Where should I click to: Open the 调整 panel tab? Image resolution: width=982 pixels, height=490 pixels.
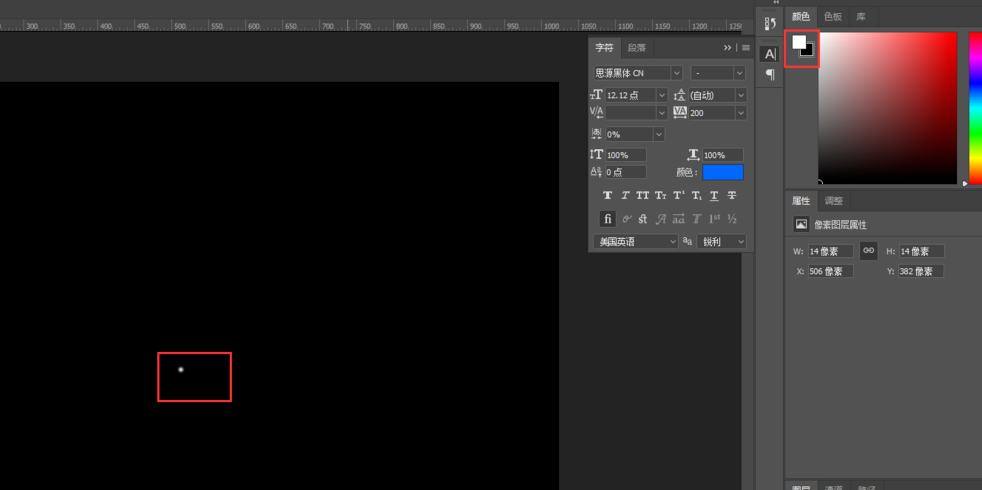click(833, 201)
